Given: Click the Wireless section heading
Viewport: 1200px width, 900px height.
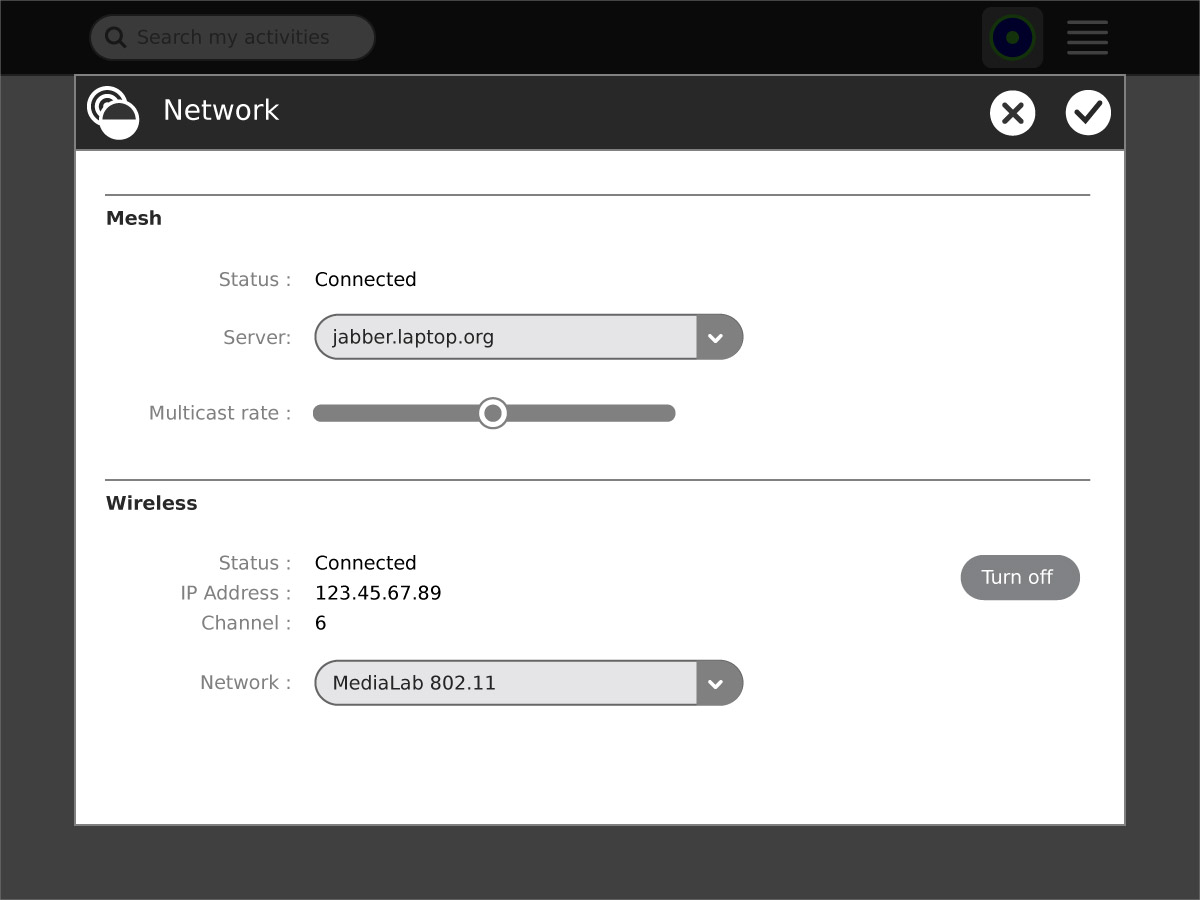Looking at the screenshot, I should pyautogui.click(x=152, y=503).
